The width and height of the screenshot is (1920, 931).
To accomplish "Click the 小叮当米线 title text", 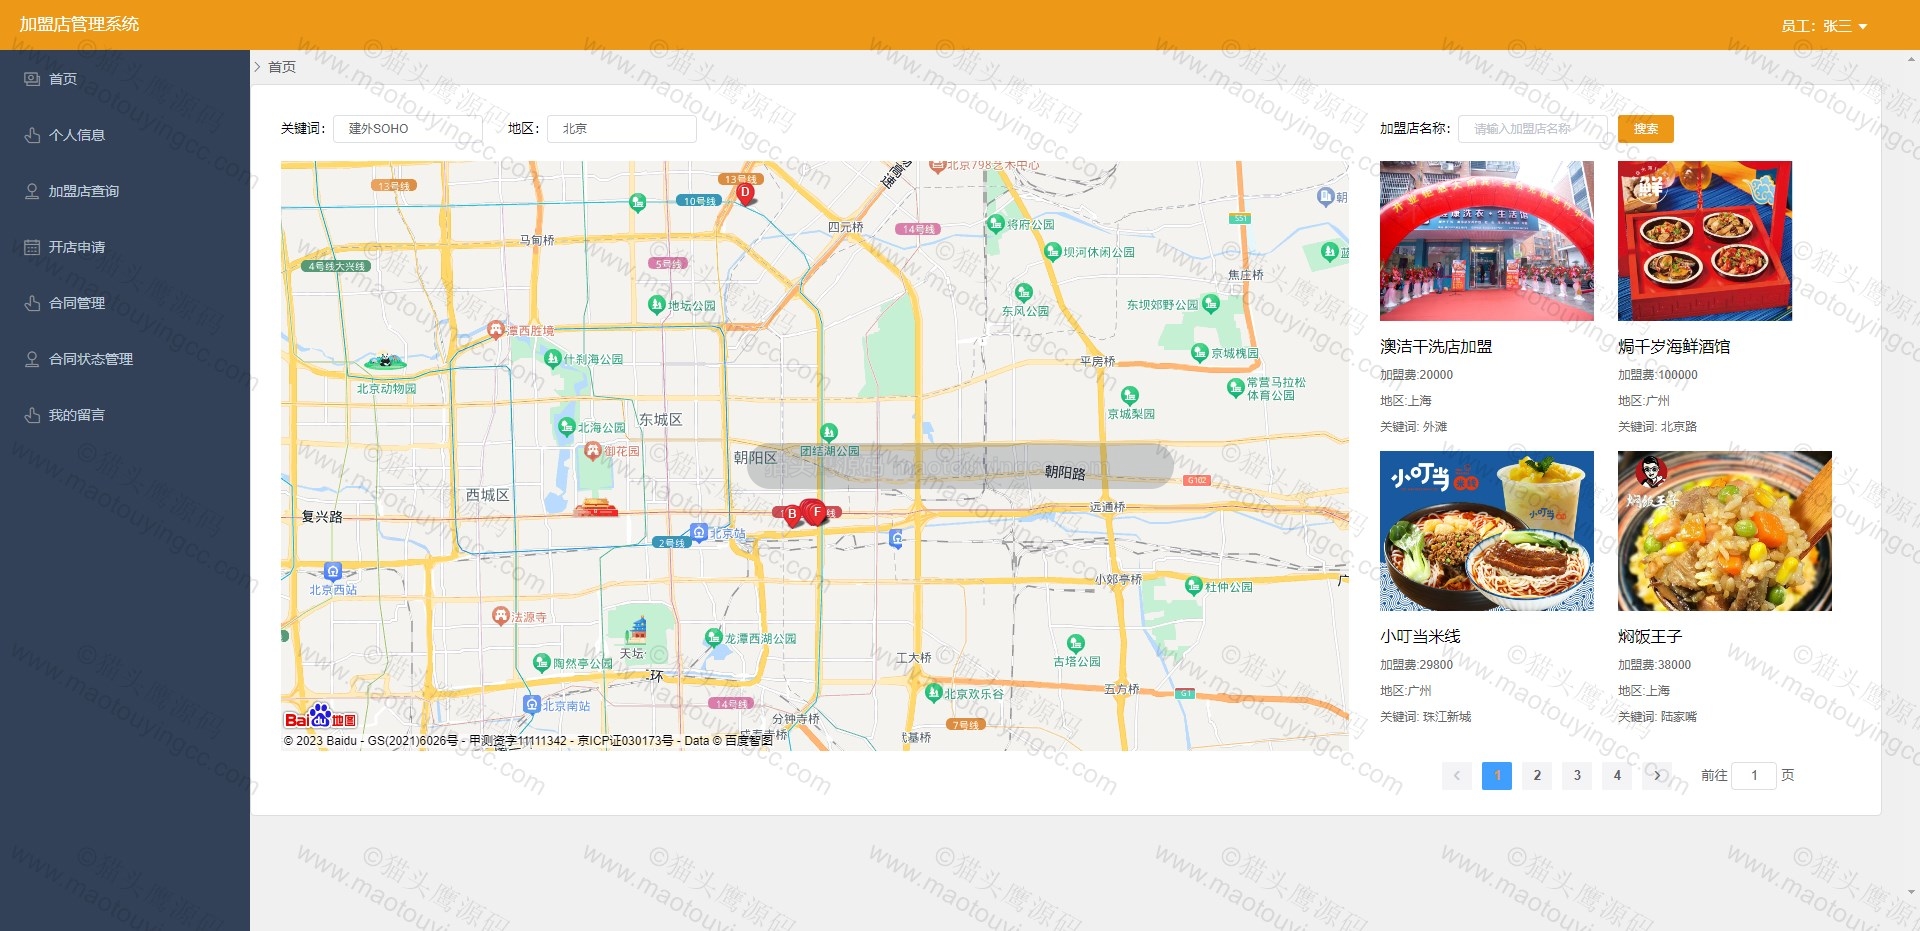I will tap(1420, 637).
